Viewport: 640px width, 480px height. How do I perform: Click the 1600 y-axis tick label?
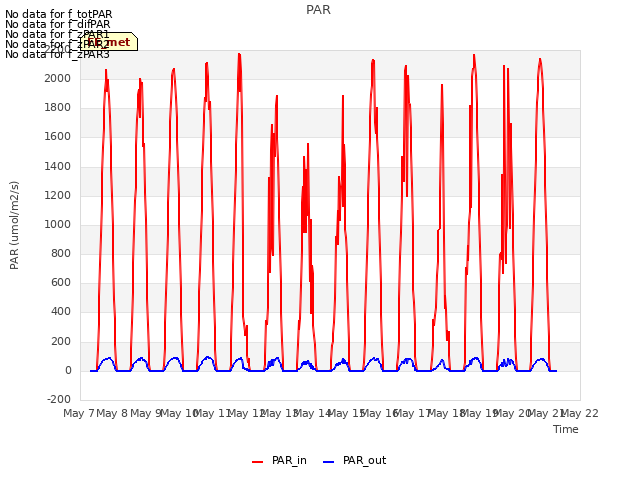58,137
